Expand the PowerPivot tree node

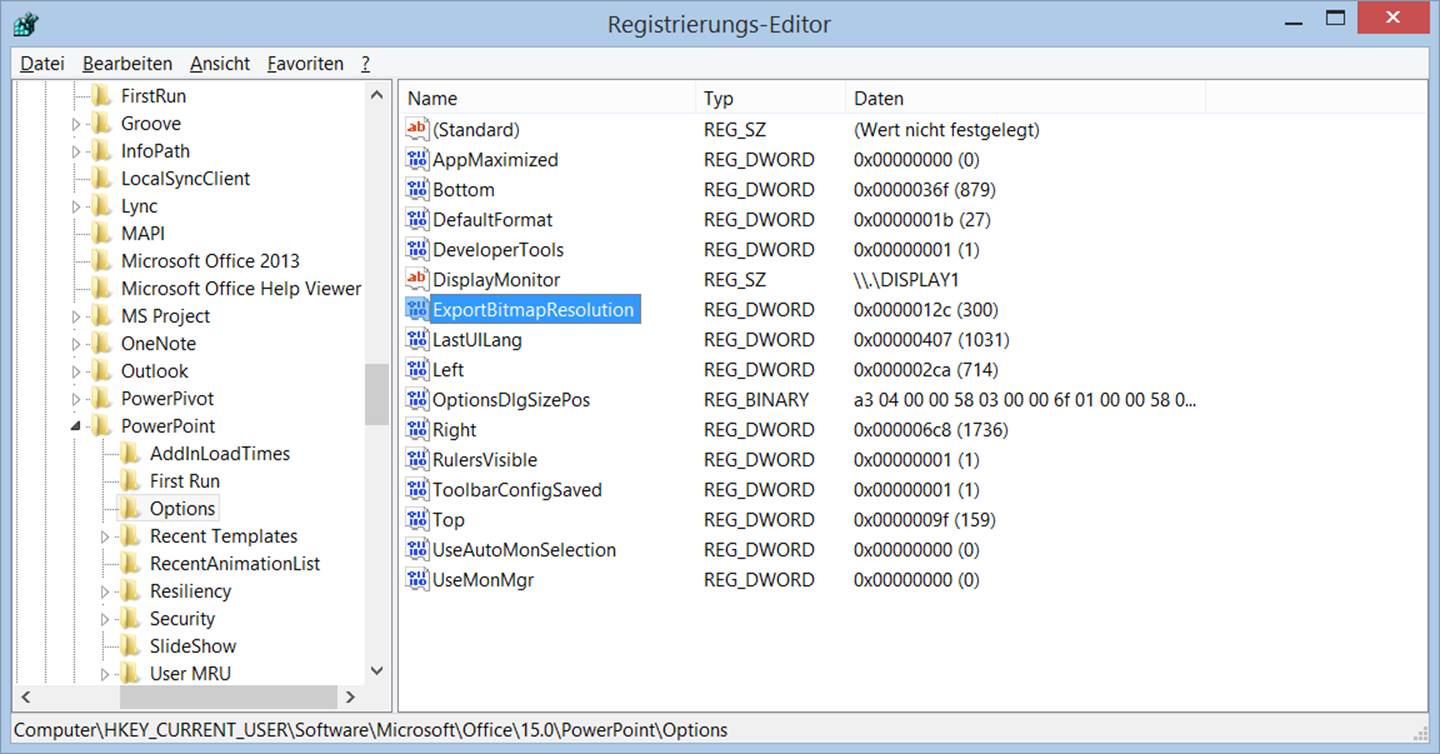(x=76, y=399)
